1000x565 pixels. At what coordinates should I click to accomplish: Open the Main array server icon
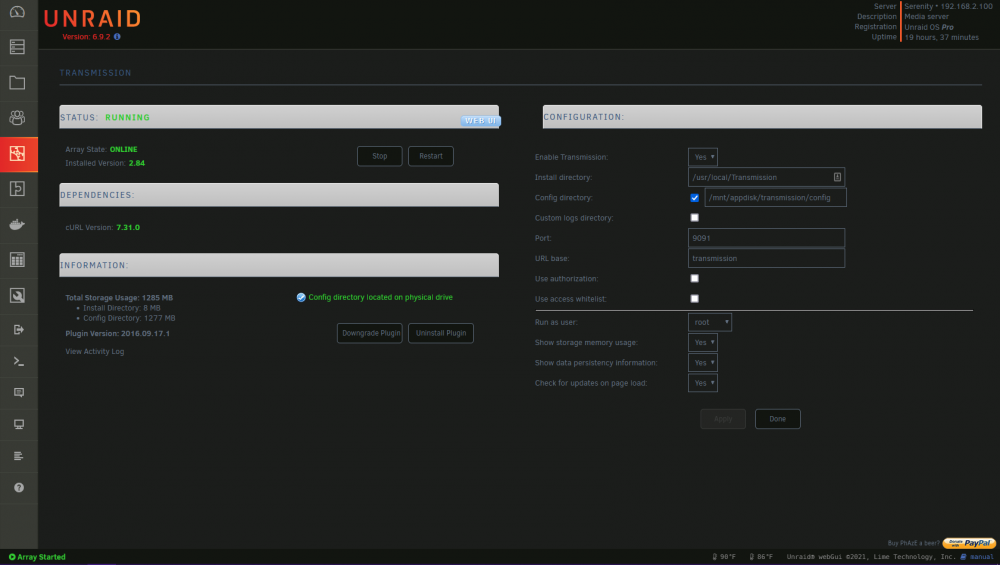coord(17,47)
